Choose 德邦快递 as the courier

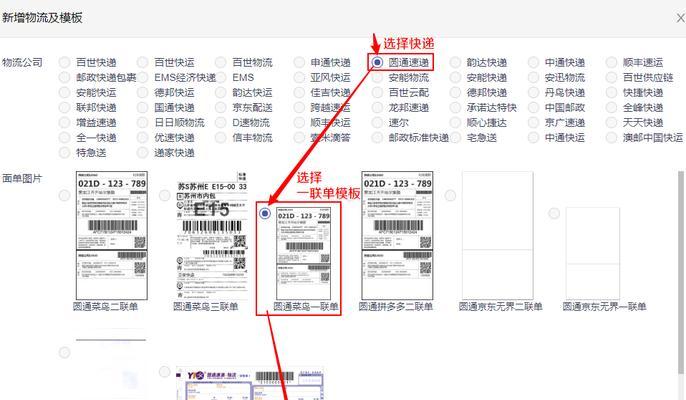click(x=455, y=93)
